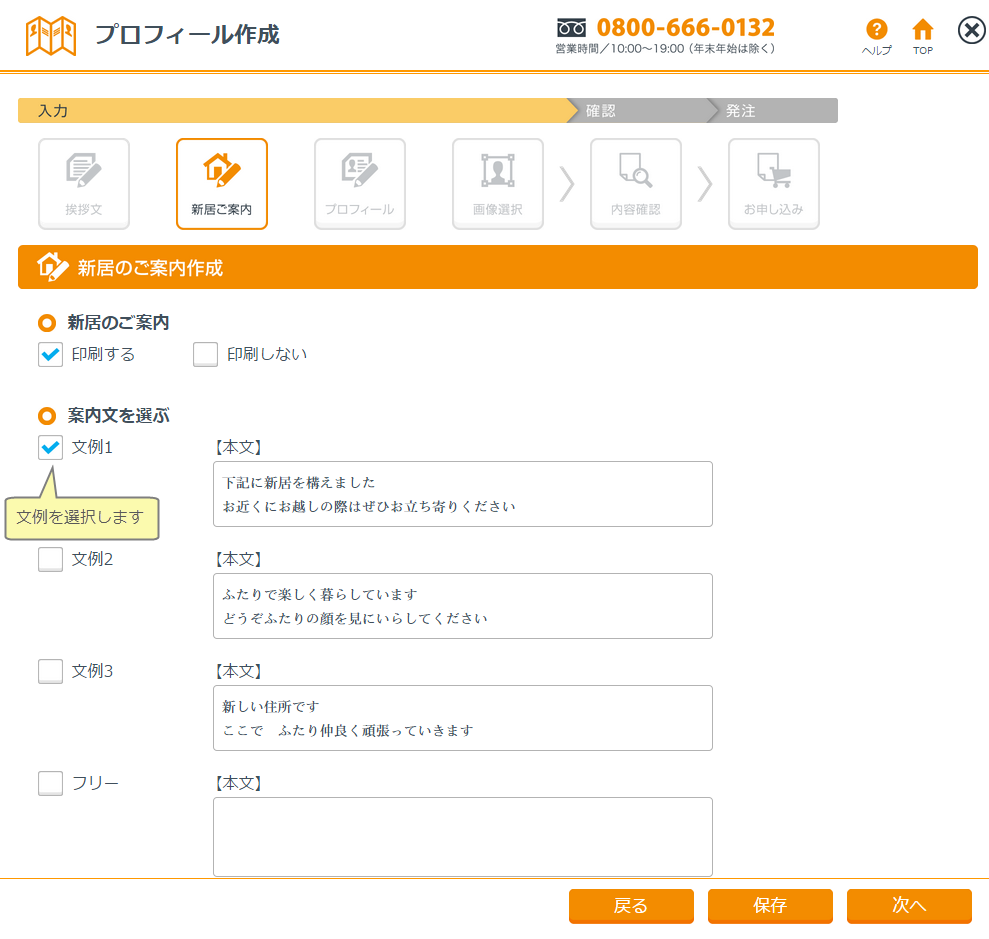The height and width of the screenshot is (939, 989).
Task: Toggle the 印刷する checkbox
Action: pos(51,355)
